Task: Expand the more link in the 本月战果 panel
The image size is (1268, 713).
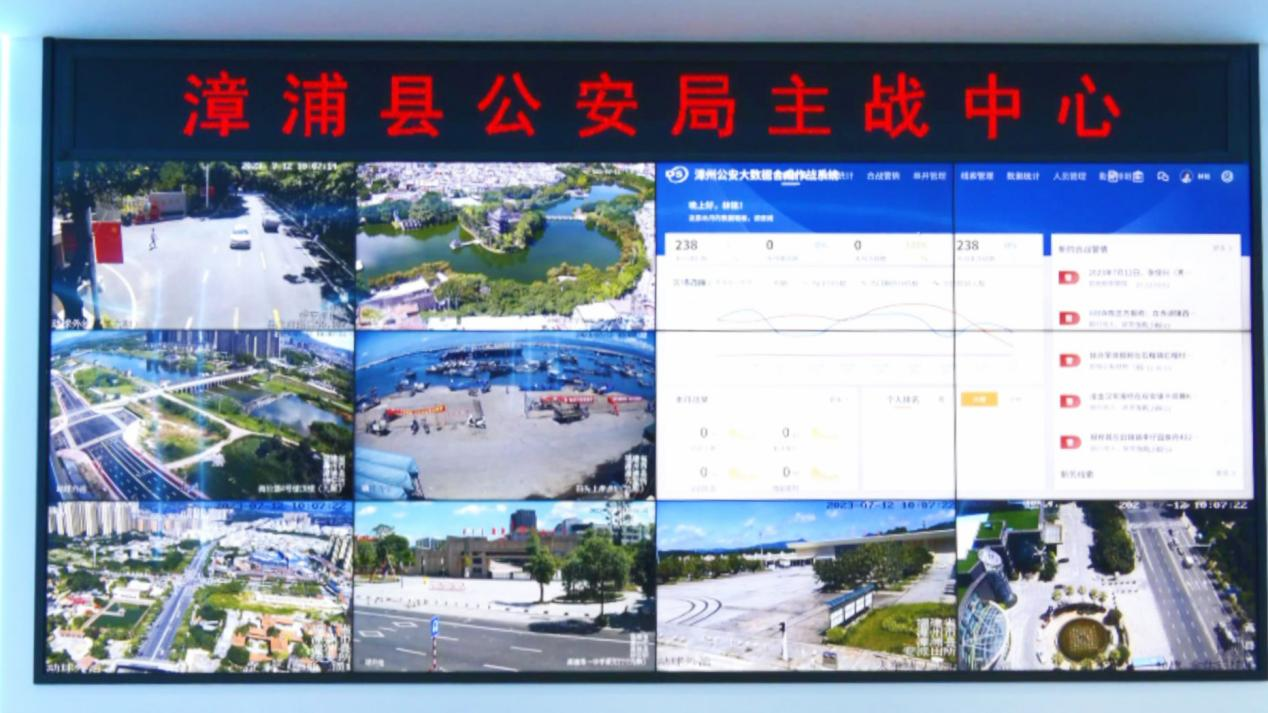Action: 836,400
